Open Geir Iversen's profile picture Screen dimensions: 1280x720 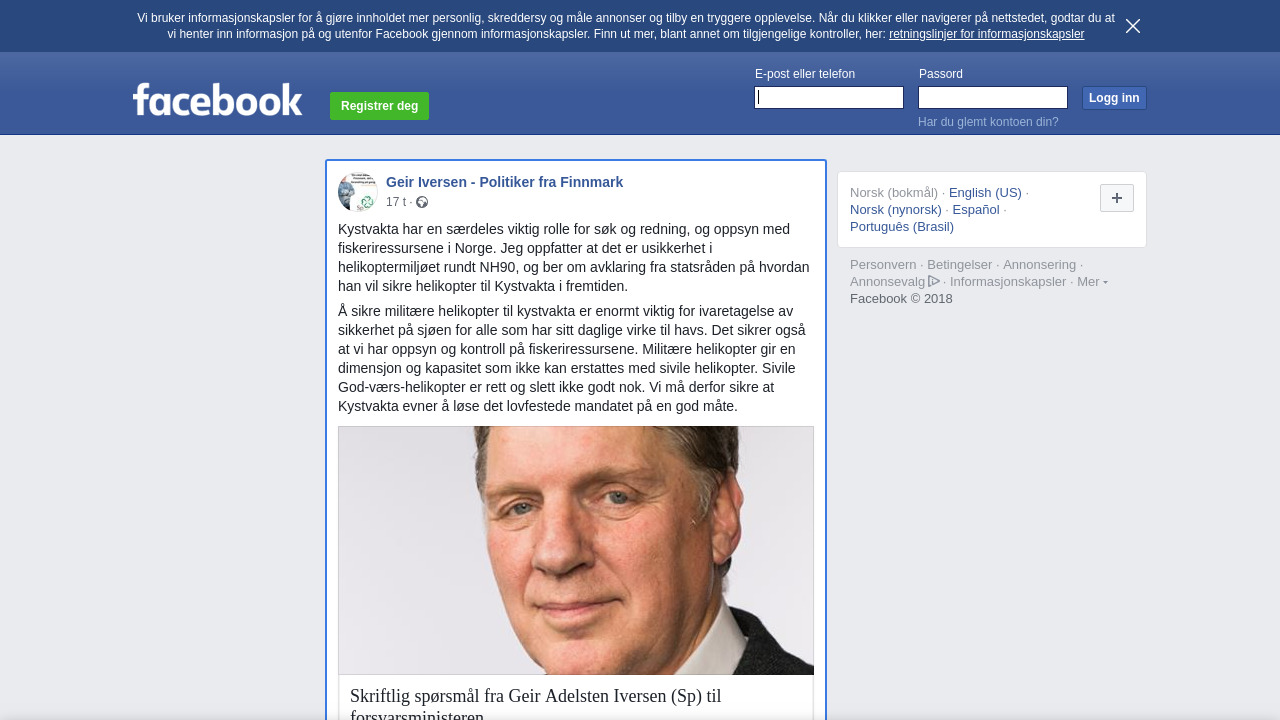(357, 192)
